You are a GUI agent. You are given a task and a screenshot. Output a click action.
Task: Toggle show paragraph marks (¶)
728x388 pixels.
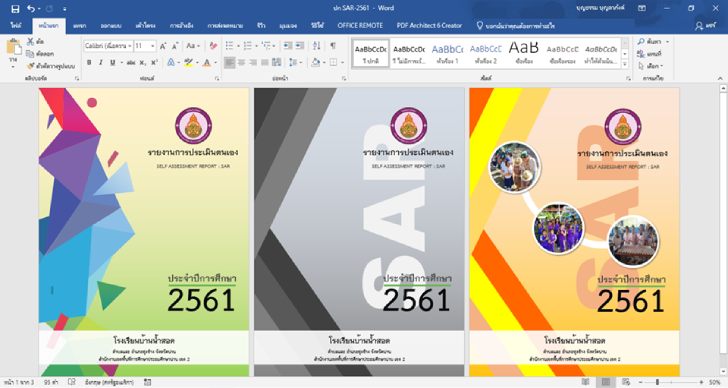pos(333,45)
